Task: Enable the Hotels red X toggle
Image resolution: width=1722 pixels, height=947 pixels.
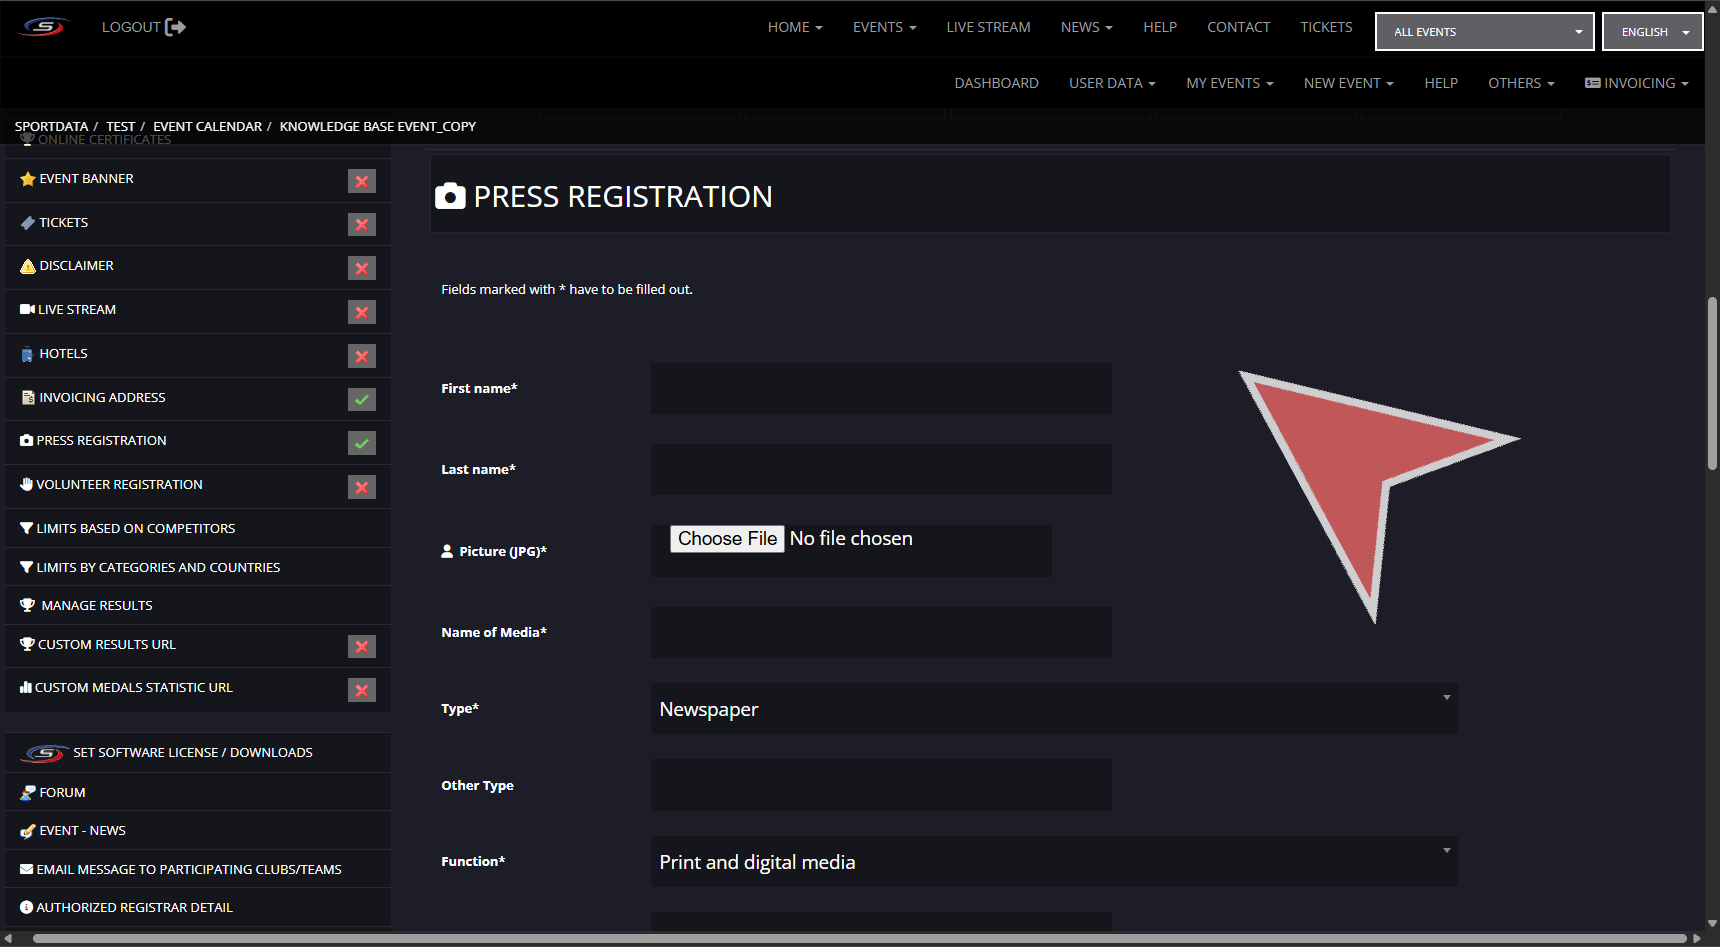Action: point(361,356)
